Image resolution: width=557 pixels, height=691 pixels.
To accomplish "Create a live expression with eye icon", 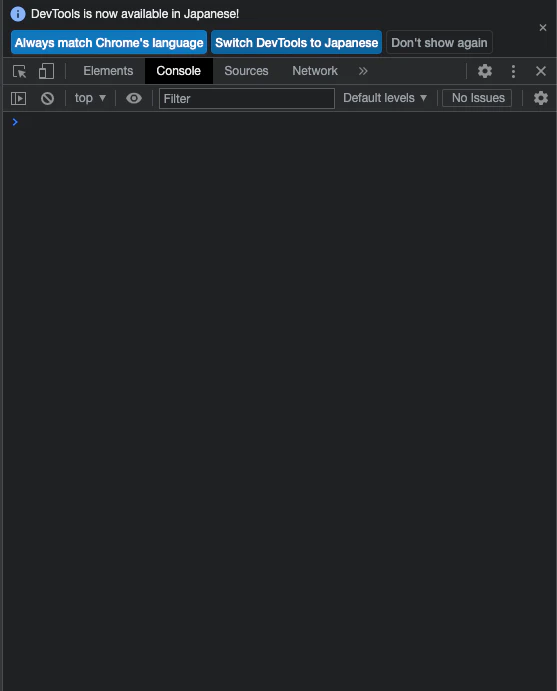I will pos(134,98).
